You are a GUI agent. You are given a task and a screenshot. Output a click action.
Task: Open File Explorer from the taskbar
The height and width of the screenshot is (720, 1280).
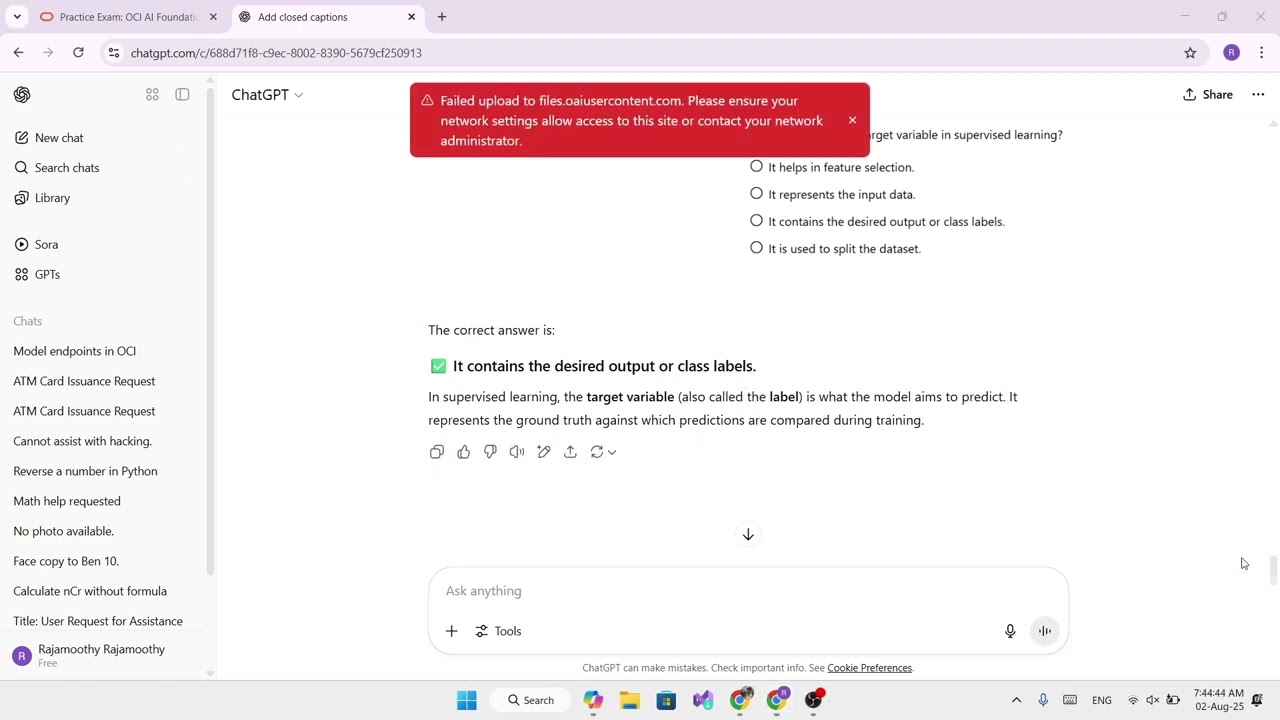pyautogui.click(x=629, y=700)
